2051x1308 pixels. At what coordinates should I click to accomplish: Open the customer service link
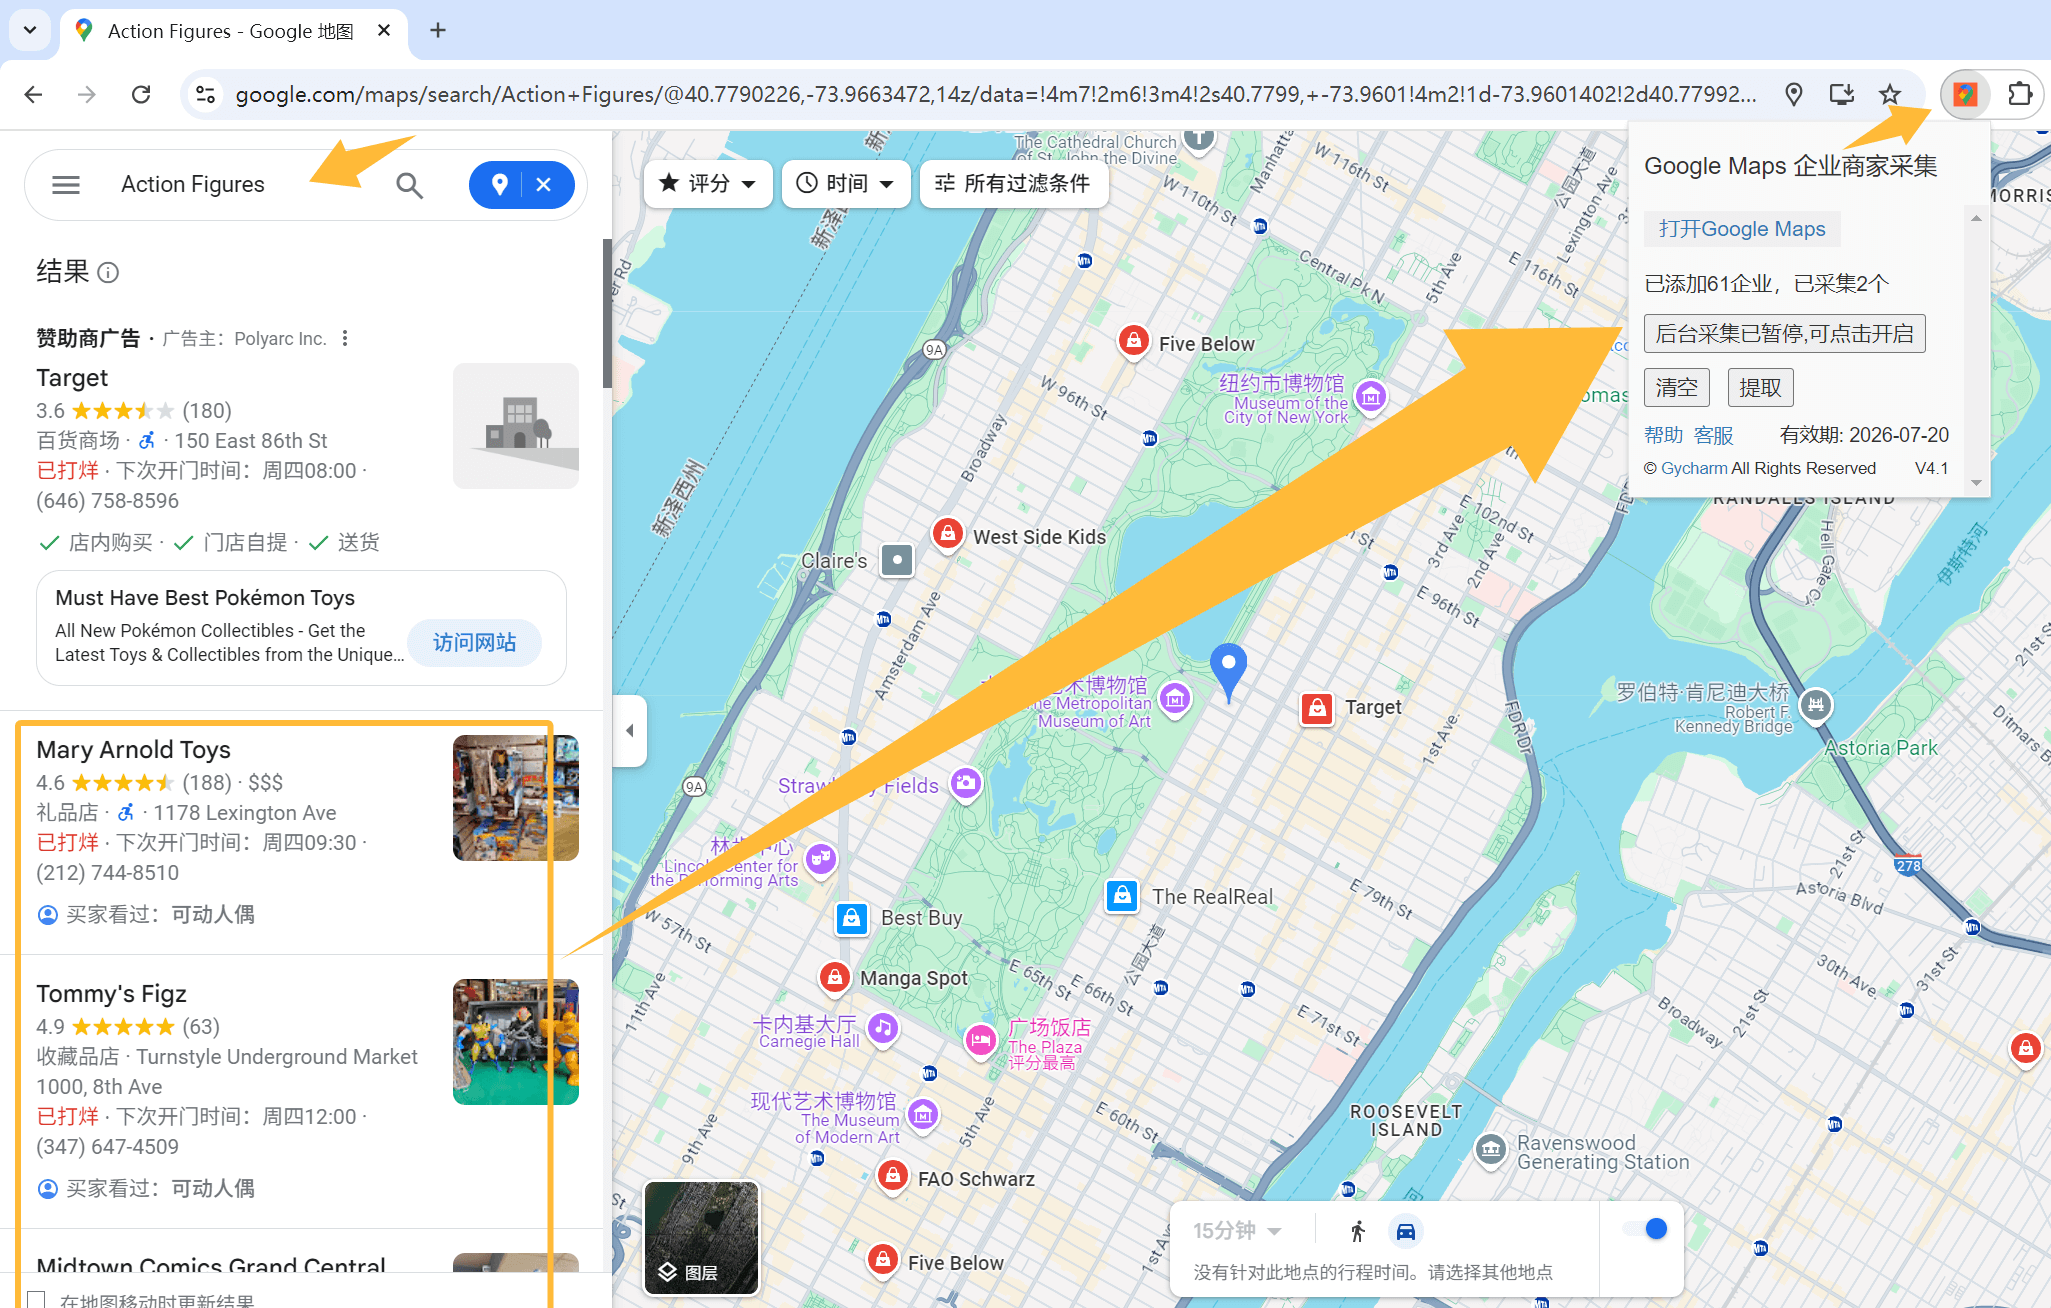(1714, 435)
